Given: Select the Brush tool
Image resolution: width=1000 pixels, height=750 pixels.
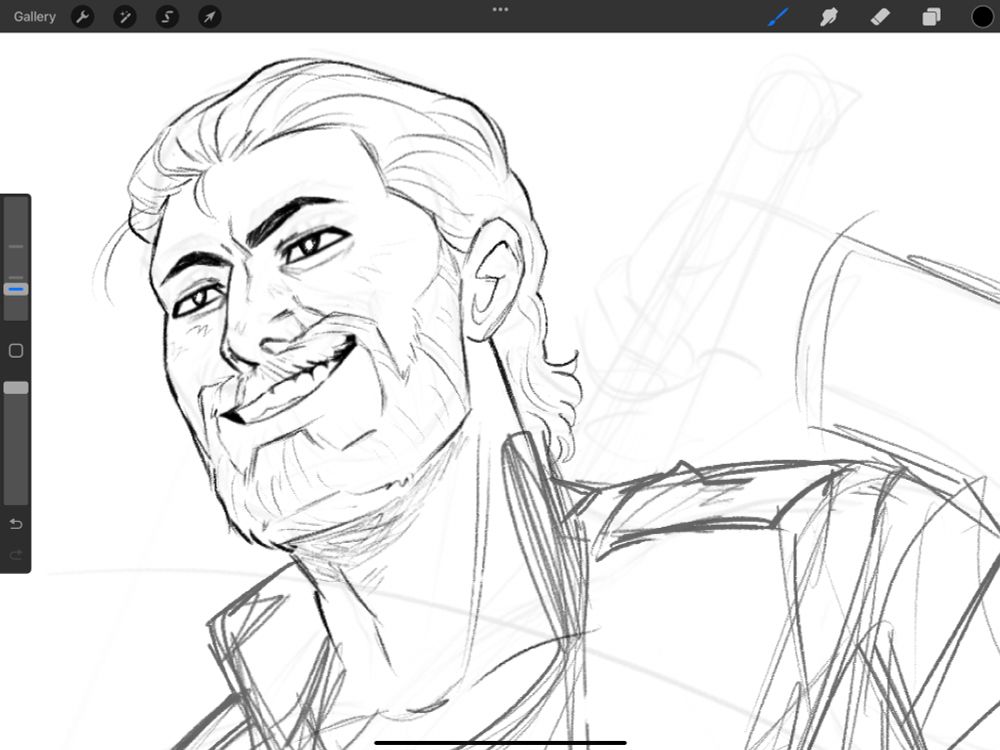Looking at the screenshot, I should 778,17.
